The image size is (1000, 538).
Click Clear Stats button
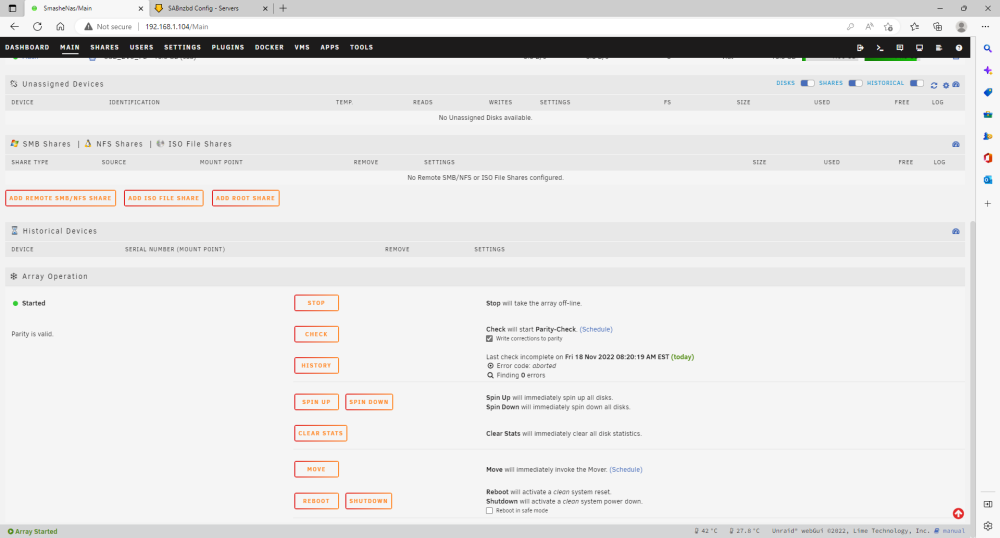pyautogui.click(x=321, y=433)
